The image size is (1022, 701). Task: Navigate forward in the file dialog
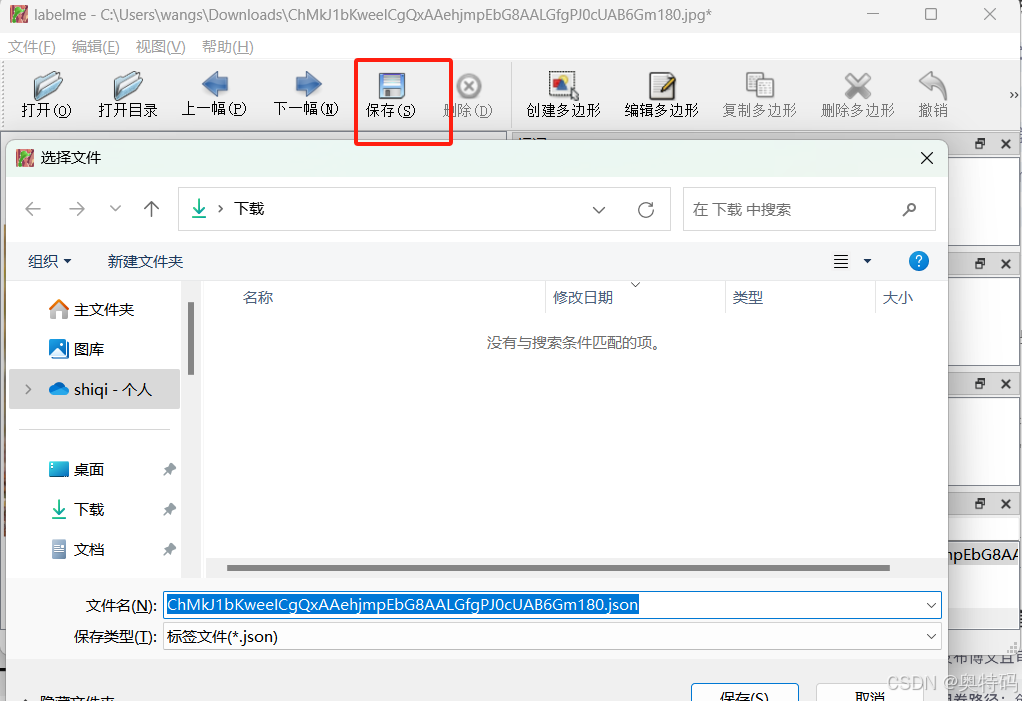click(x=77, y=209)
